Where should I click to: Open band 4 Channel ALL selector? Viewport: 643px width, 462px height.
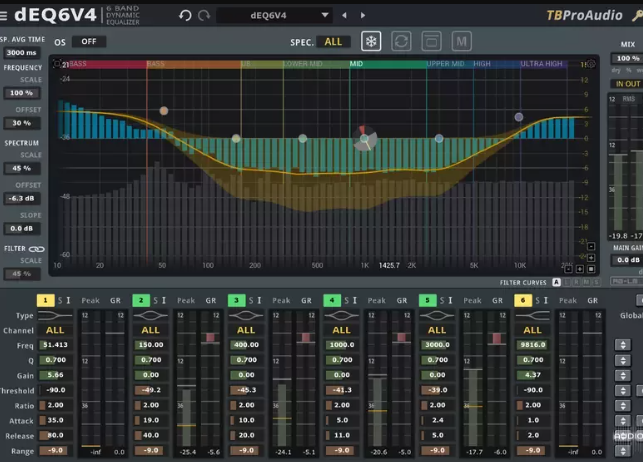[341, 330]
